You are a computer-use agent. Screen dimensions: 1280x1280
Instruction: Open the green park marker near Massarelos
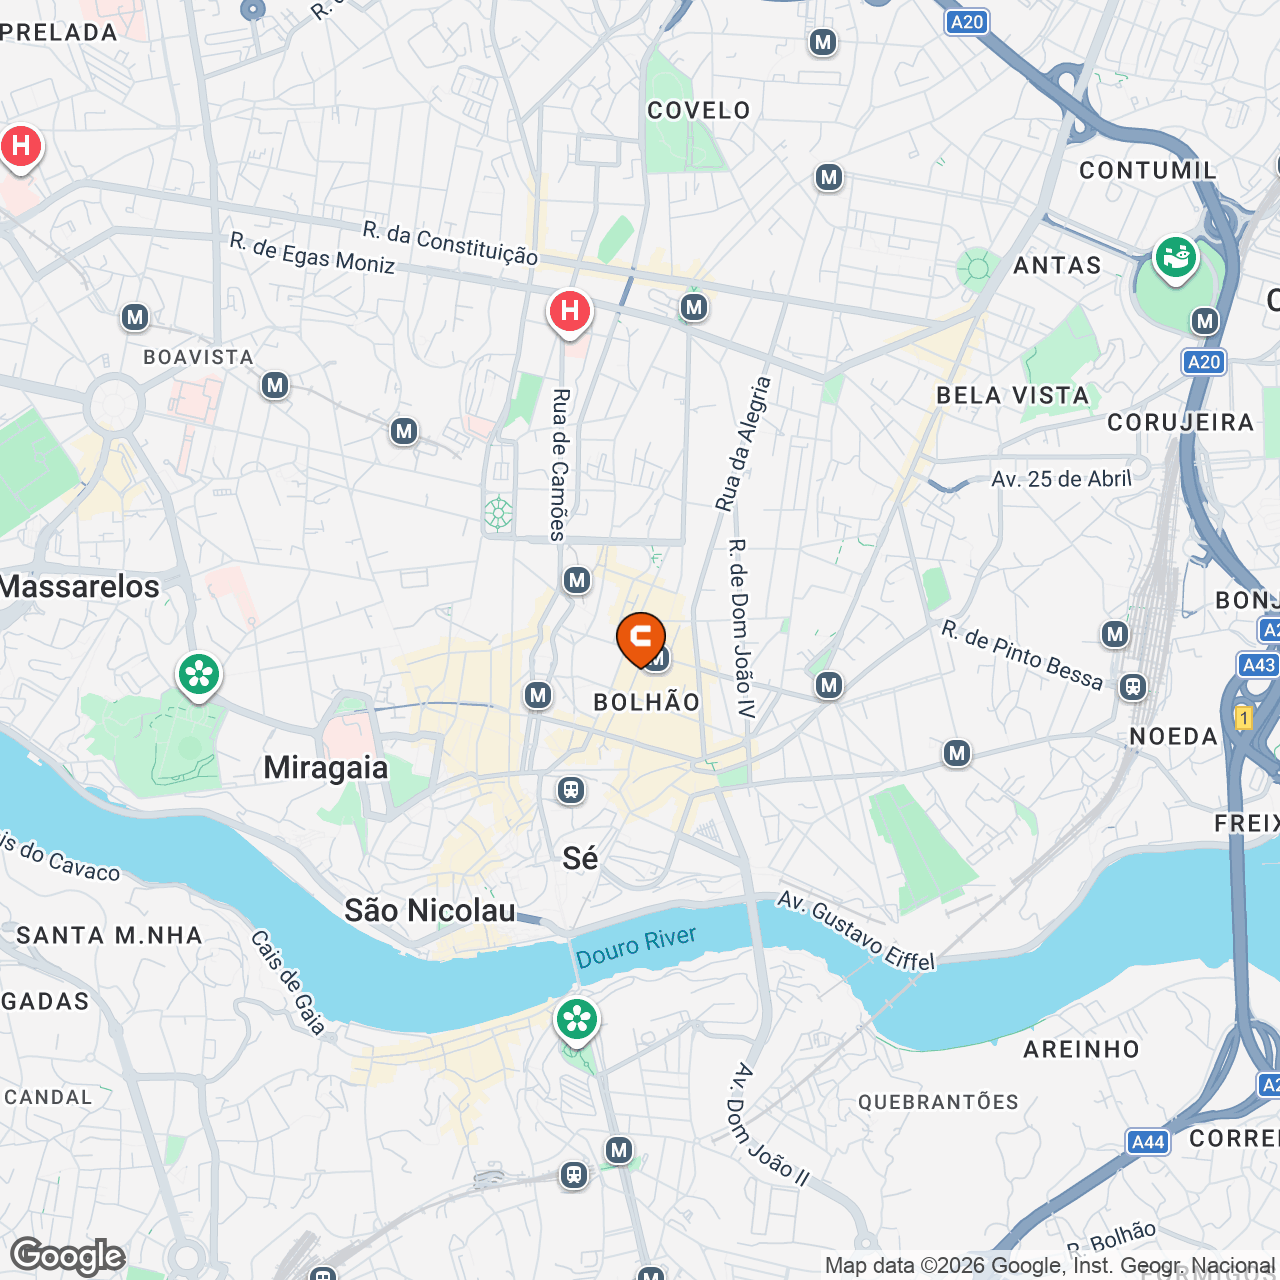199,675
